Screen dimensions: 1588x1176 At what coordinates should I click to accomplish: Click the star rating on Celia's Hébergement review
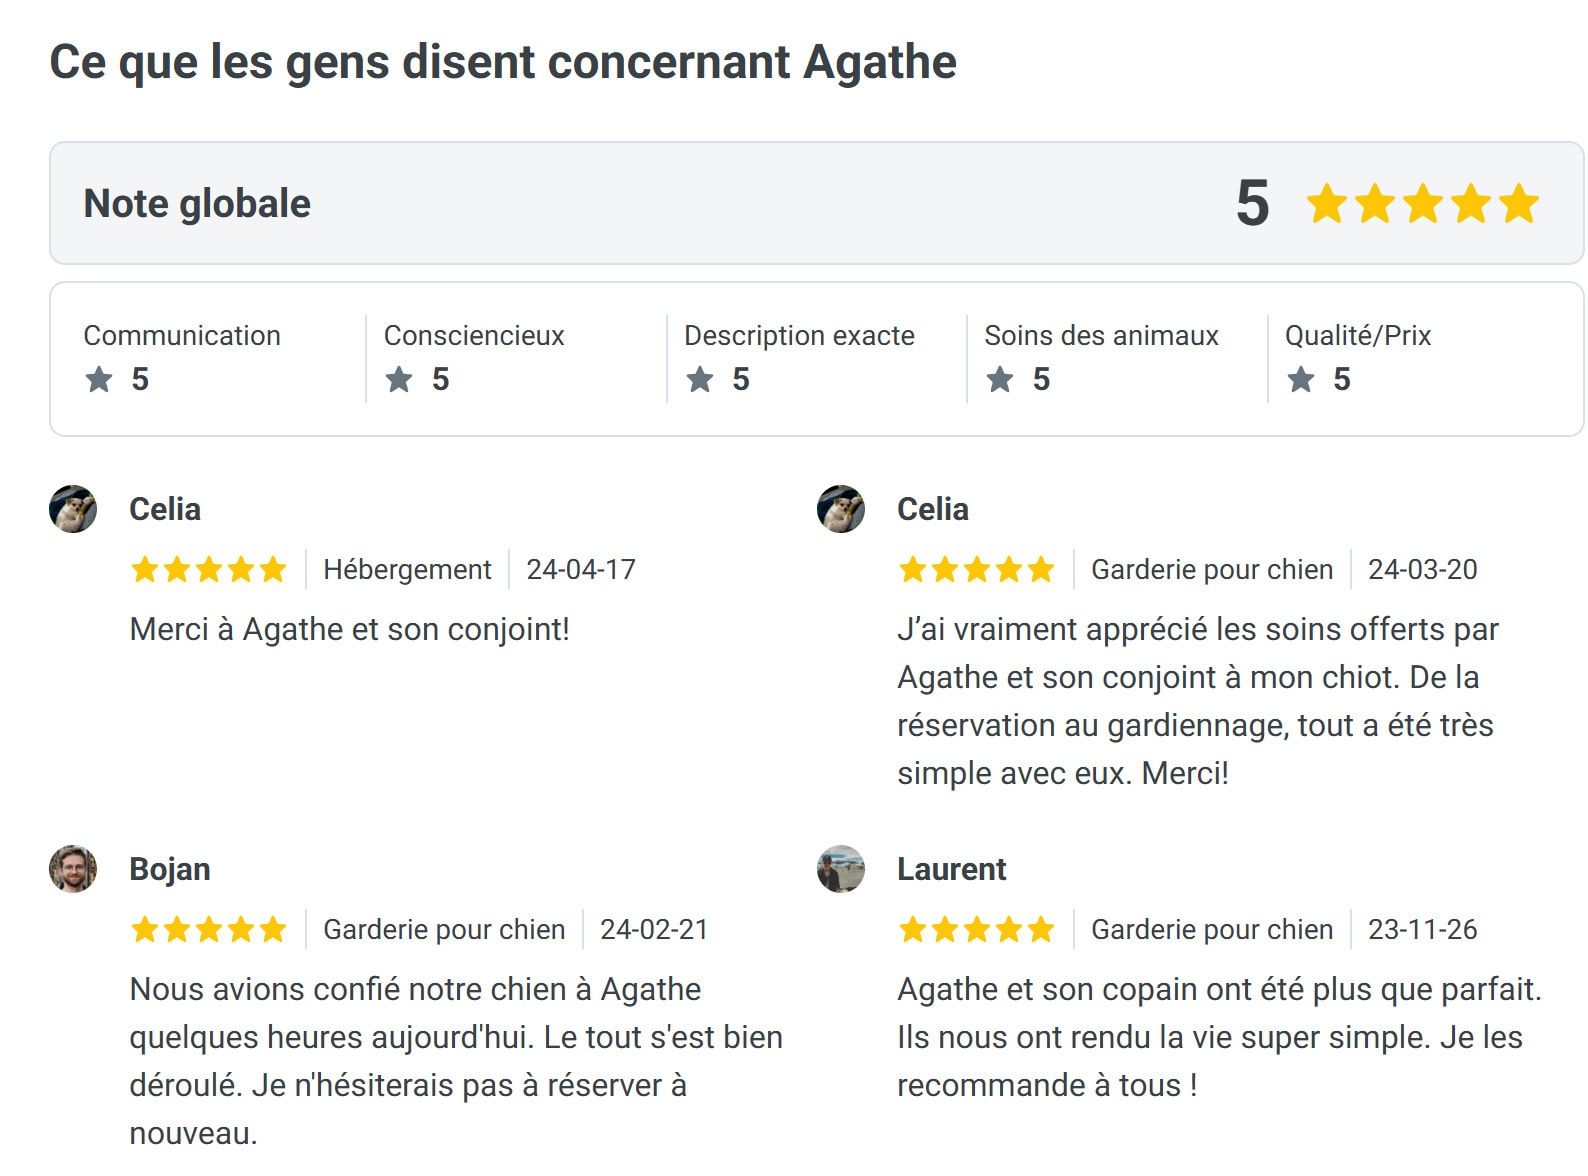[208, 570]
